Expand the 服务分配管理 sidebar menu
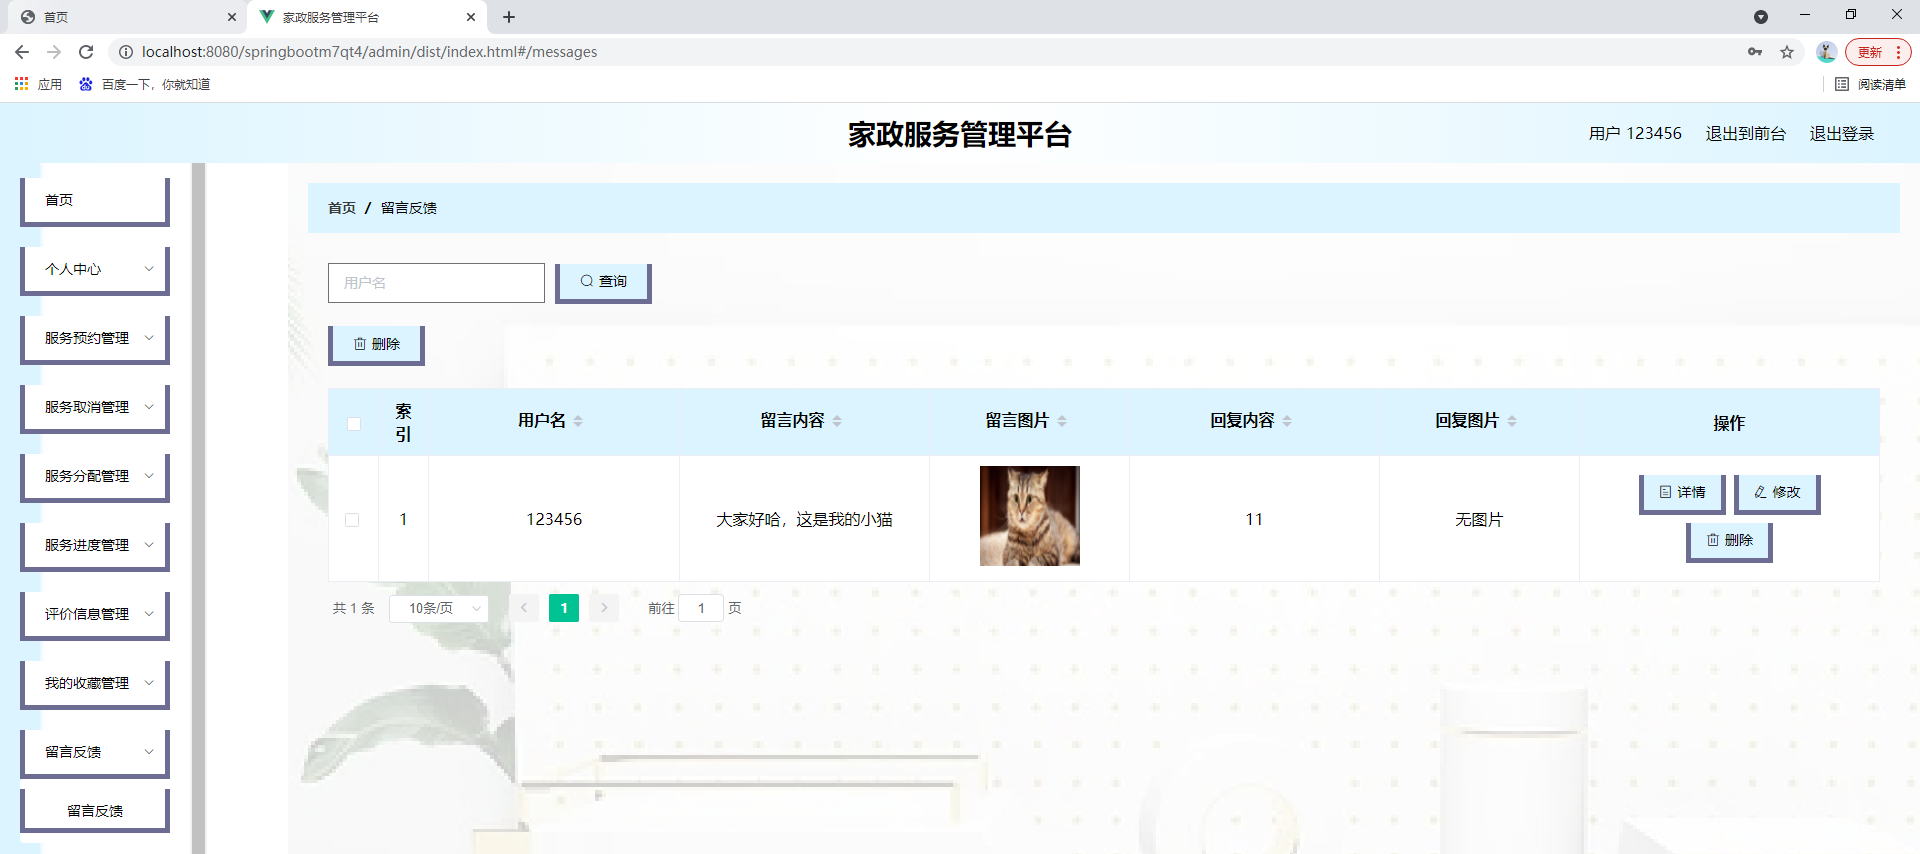Image resolution: width=1920 pixels, height=854 pixels. [95, 476]
